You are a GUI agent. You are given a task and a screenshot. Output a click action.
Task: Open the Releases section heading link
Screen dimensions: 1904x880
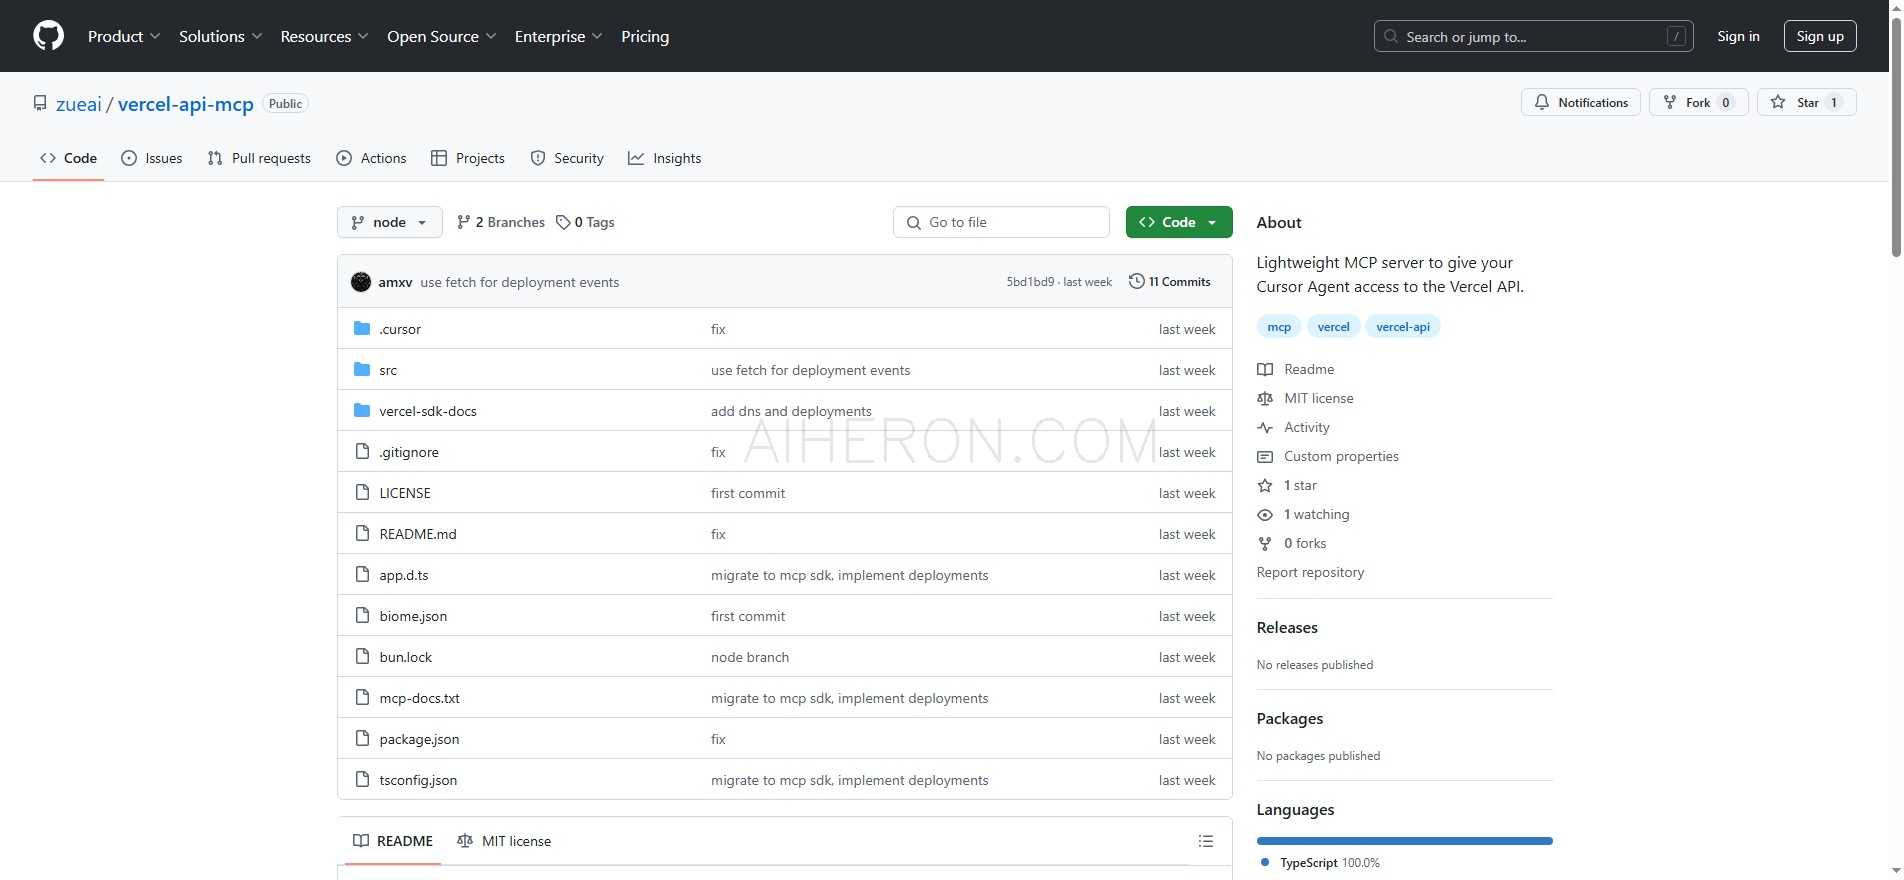click(1287, 627)
